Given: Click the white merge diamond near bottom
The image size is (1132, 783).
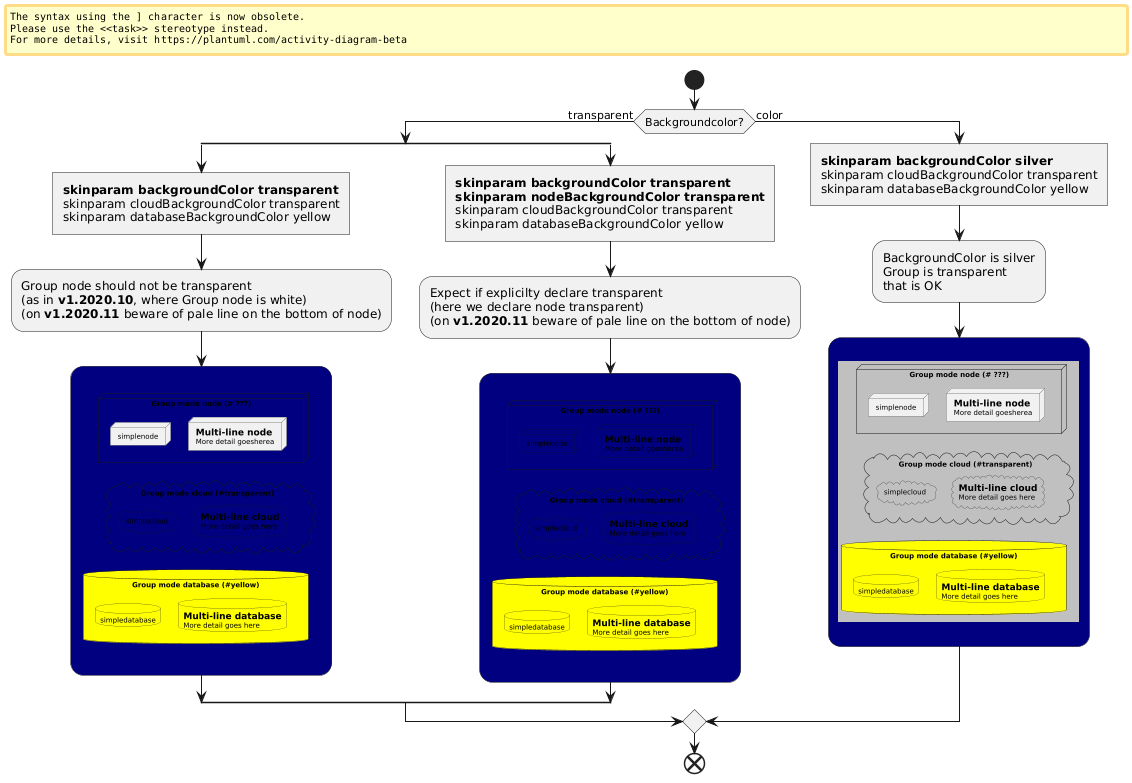Looking at the screenshot, I should [x=693, y=721].
